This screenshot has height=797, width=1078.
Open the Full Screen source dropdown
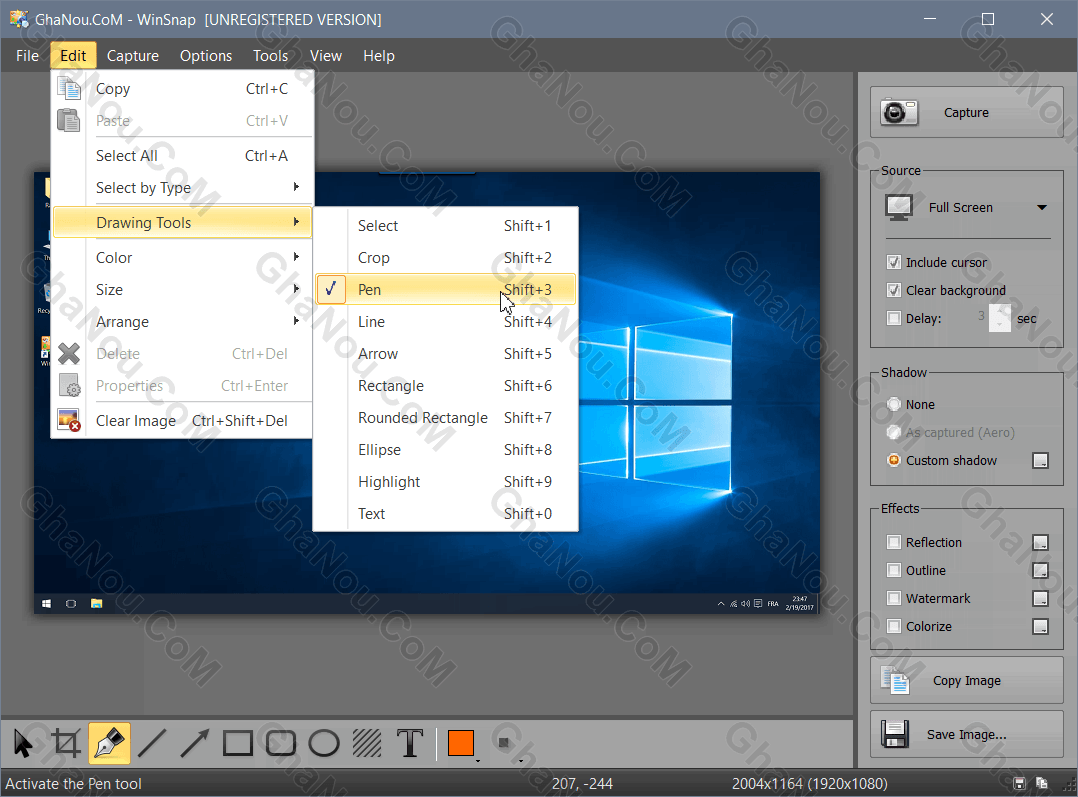tap(968, 207)
